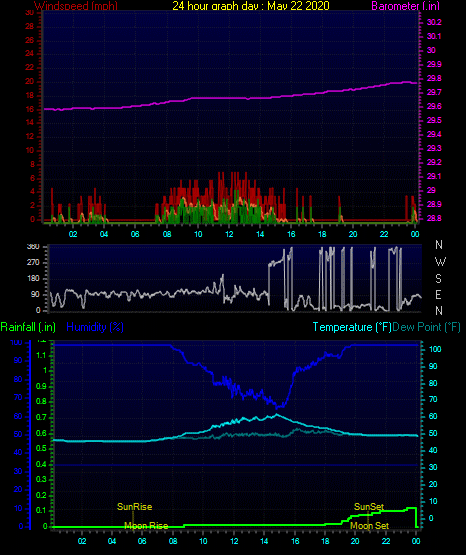Click the 20 mph windspeed scale value

[29, 81]
